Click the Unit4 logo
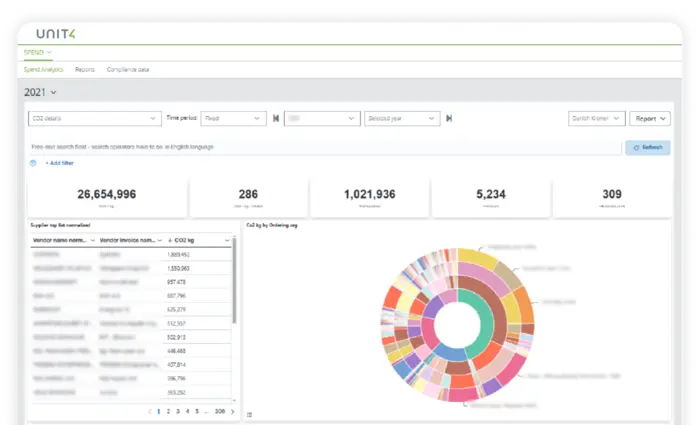Image resolution: width=700 pixels, height=425 pixels. click(56, 34)
